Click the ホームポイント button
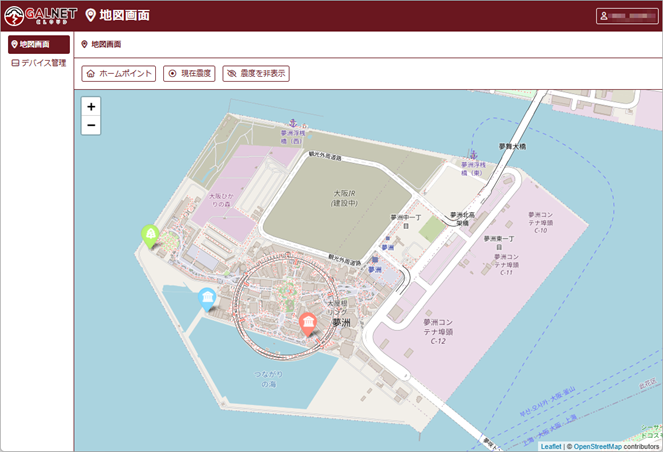 (x=119, y=74)
